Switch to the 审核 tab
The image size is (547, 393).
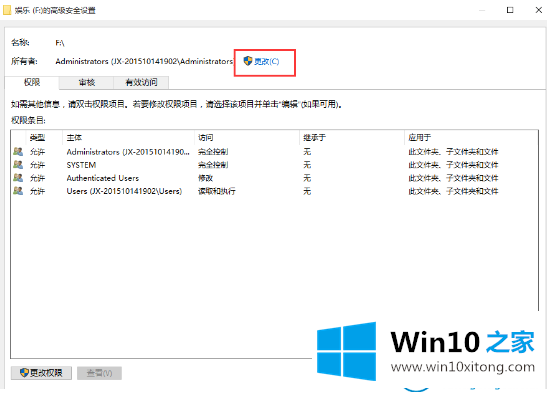[x=87, y=82]
